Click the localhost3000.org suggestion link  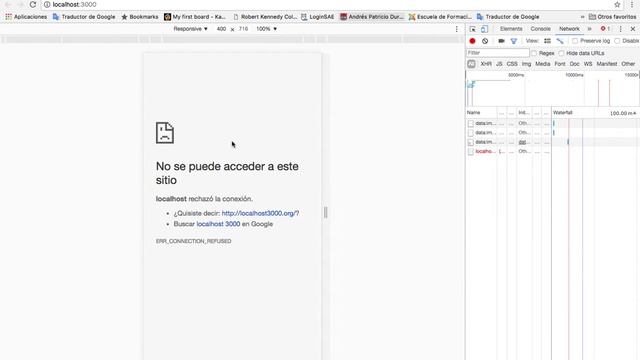pos(260,213)
